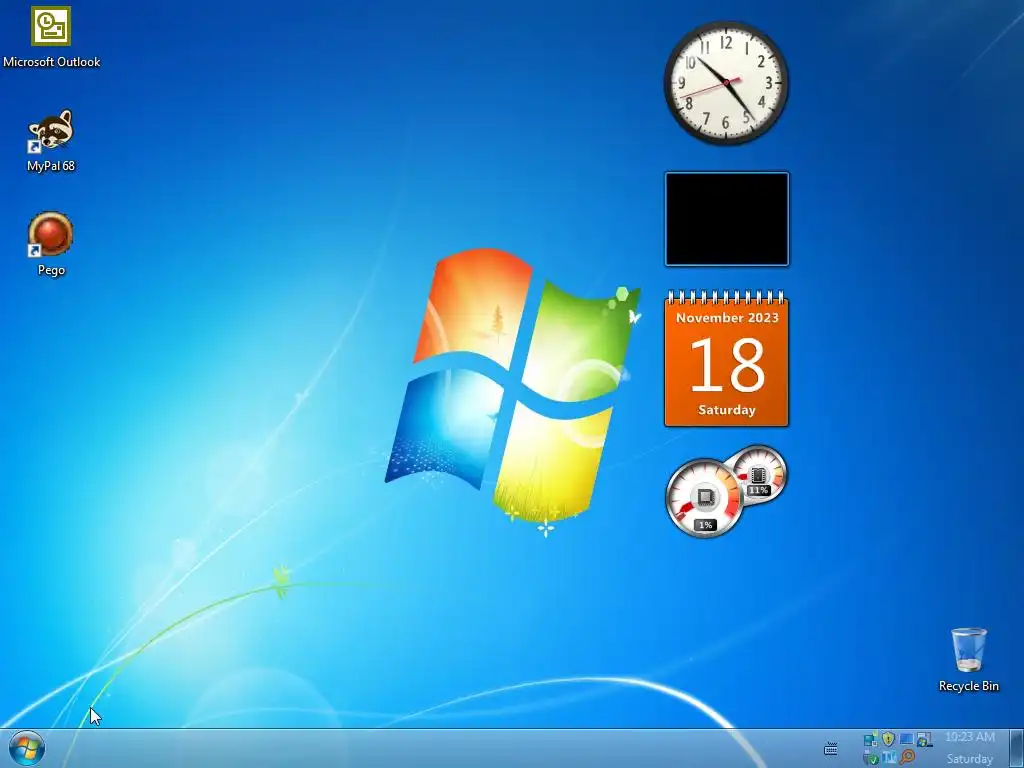Select the Microsoft Outlook desktop icon

pos(51,37)
